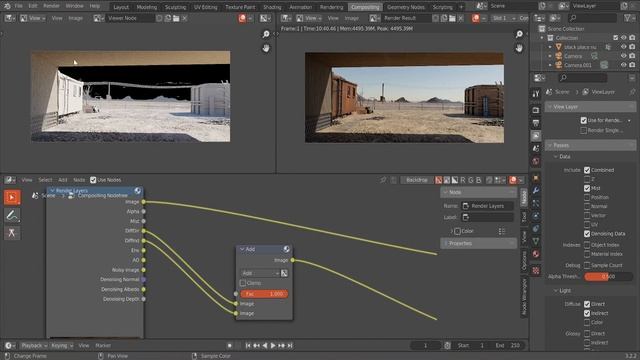The height and width of the screenshot is (360, 640).
Task: Adjust the Alpha Threshold slider
Action: coord(609,276)
